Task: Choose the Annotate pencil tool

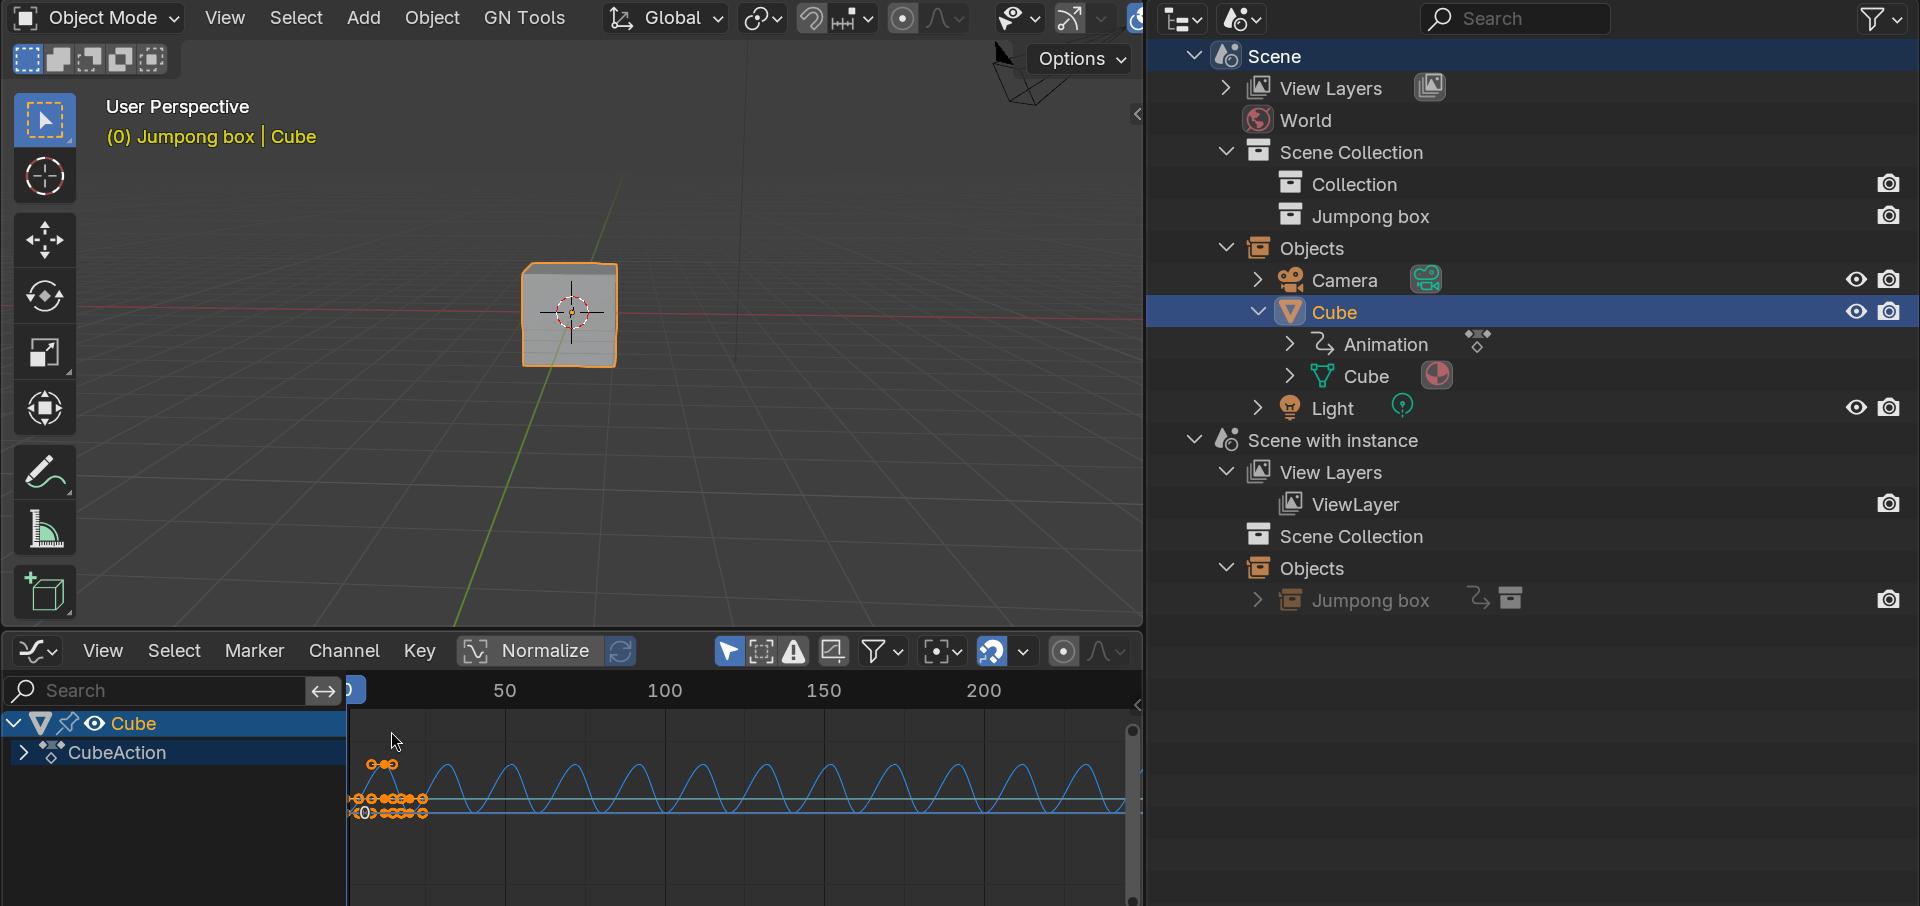Action: pos(45,472)
